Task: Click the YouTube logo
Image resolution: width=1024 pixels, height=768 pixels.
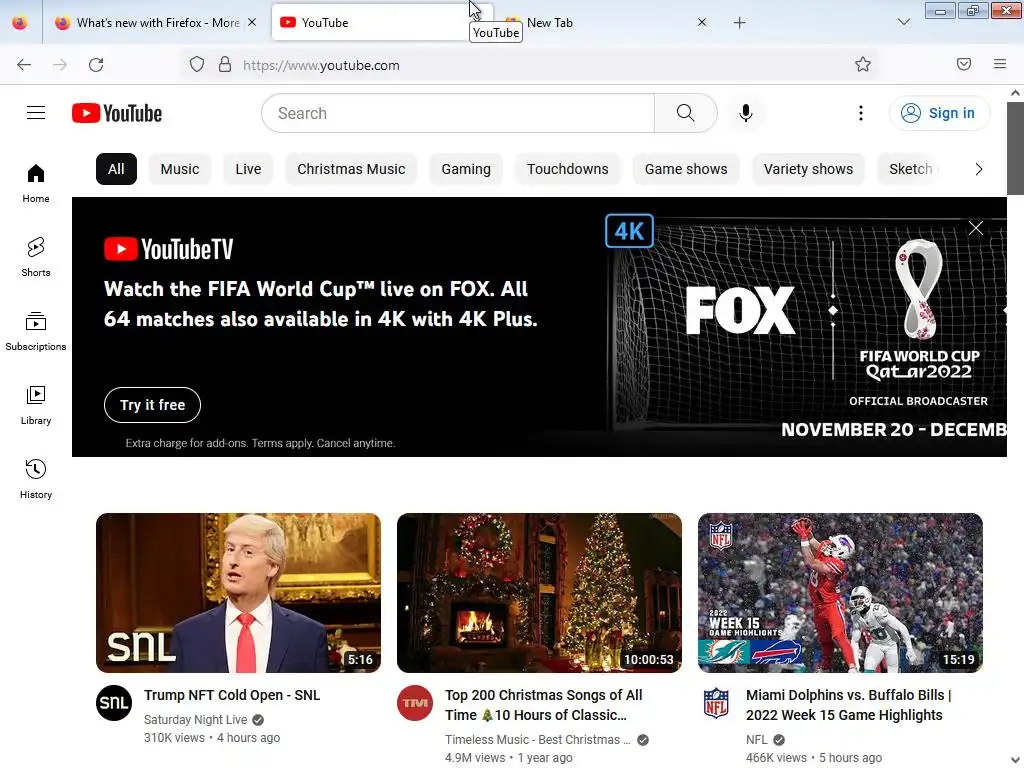Action: tap(117, 113)
